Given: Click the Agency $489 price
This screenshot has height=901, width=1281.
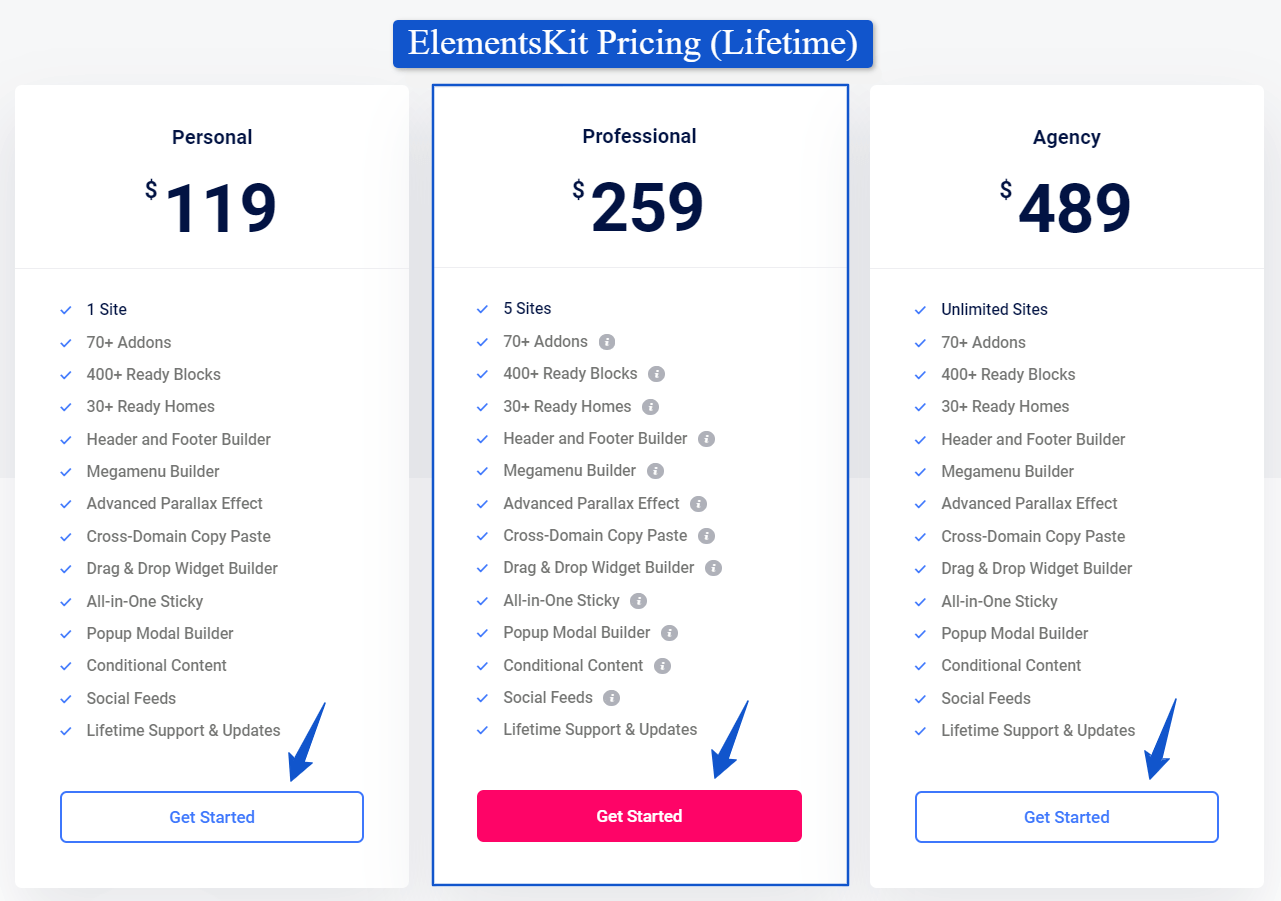Looking at the screenshot, I should [1066, 209].
